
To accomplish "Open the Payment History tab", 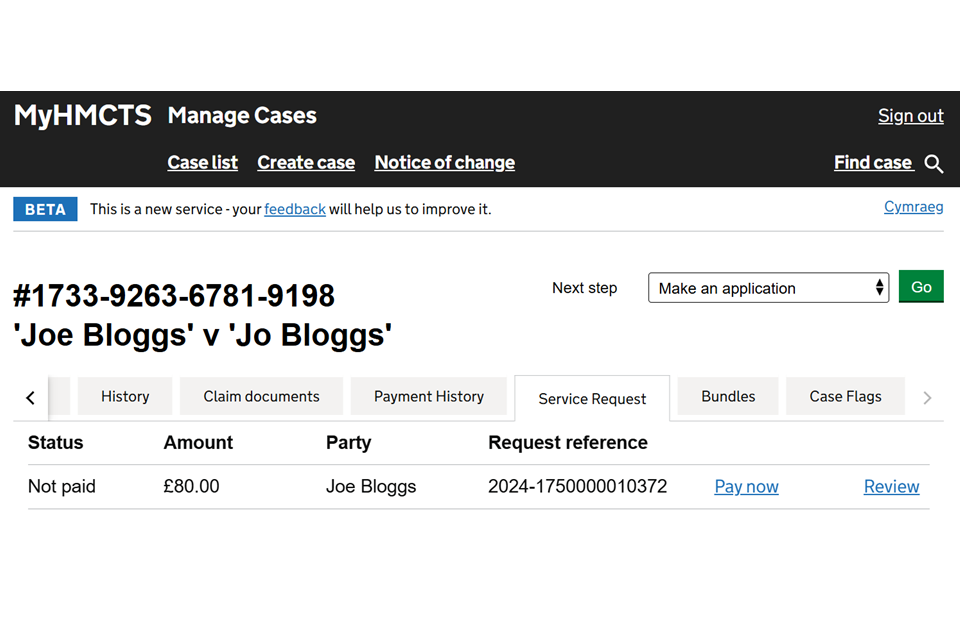I will pos(429,396).
